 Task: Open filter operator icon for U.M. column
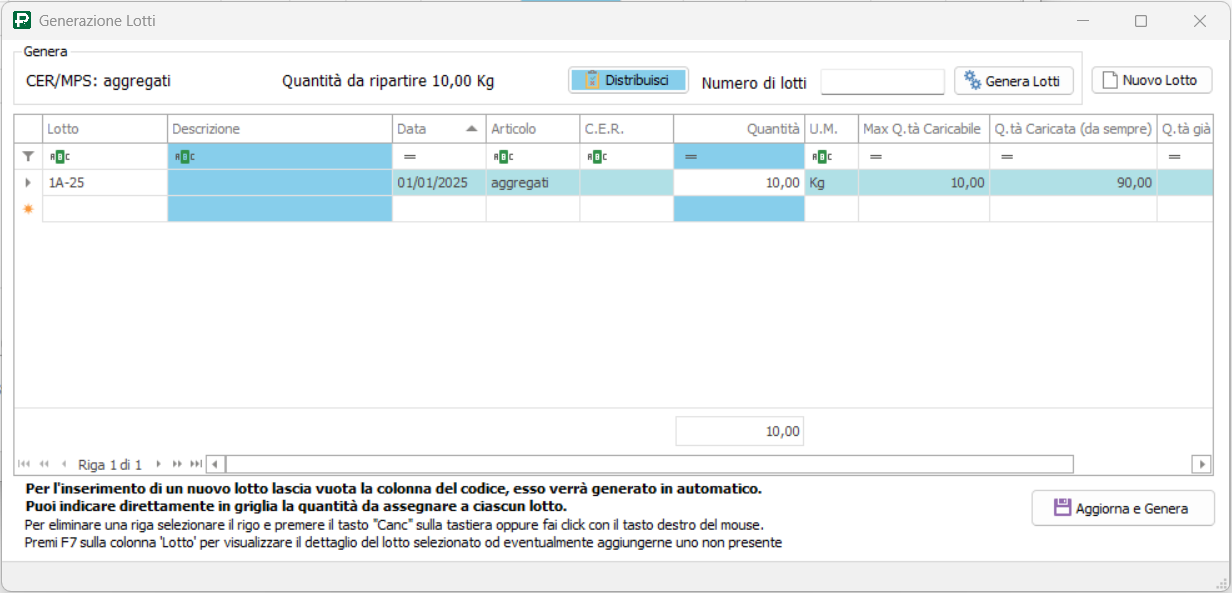pos(822,156)
